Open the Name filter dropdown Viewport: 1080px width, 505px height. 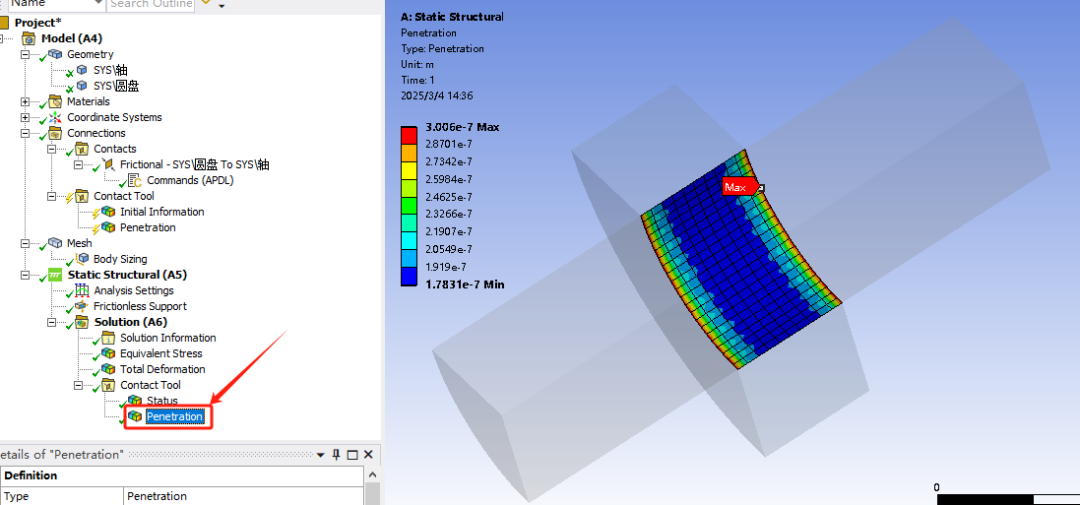coord(98,3)
